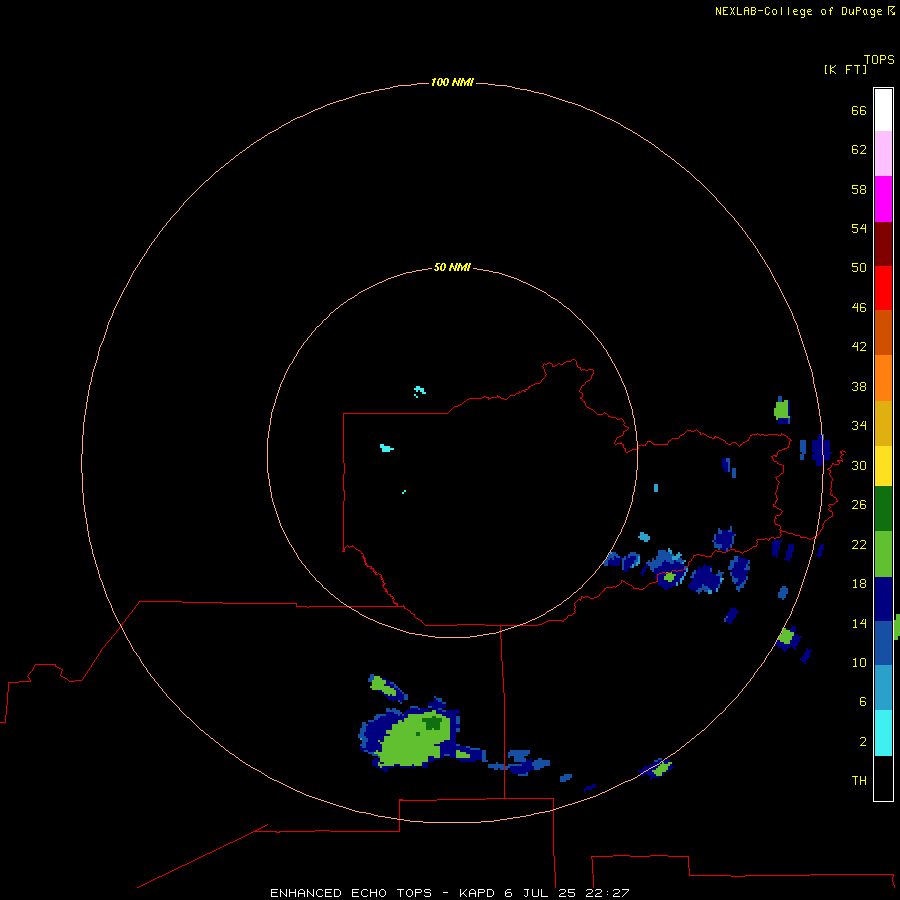This screenshot has height=900, width=900.
Task: Select the 14 legend value
Action: coord(859,623)
